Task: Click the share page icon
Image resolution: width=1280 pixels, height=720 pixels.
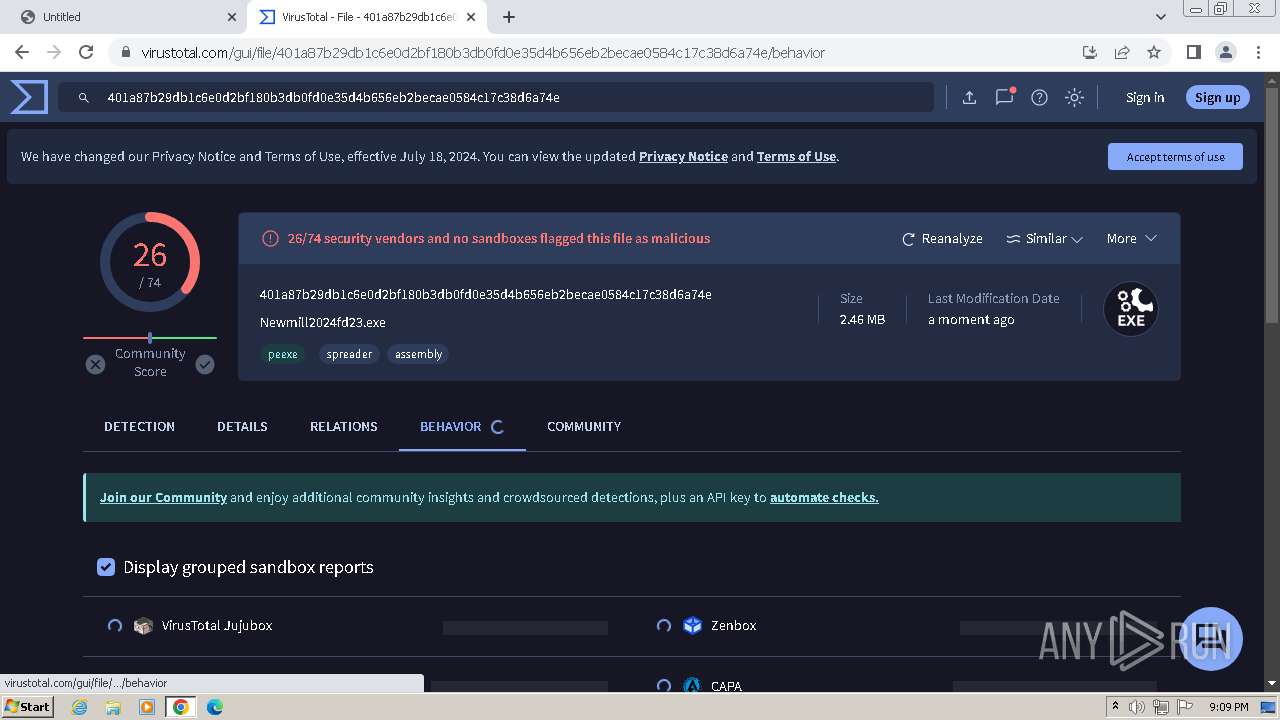Action: click(1122, 52)
